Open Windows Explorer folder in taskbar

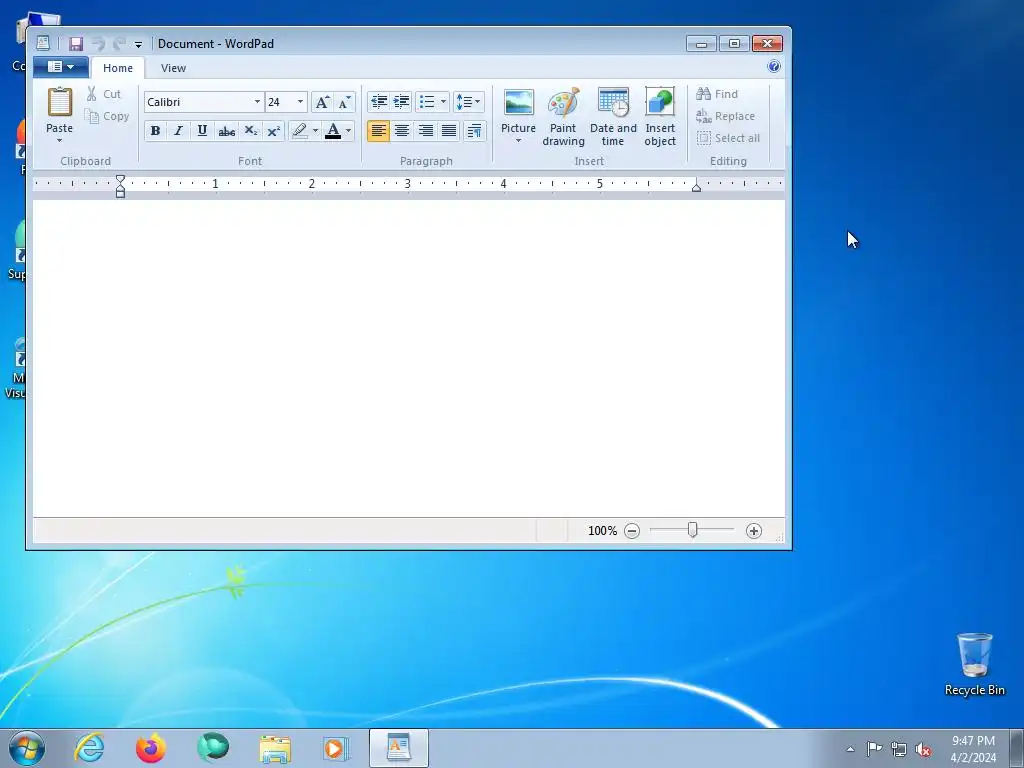[x=275, y=748]
